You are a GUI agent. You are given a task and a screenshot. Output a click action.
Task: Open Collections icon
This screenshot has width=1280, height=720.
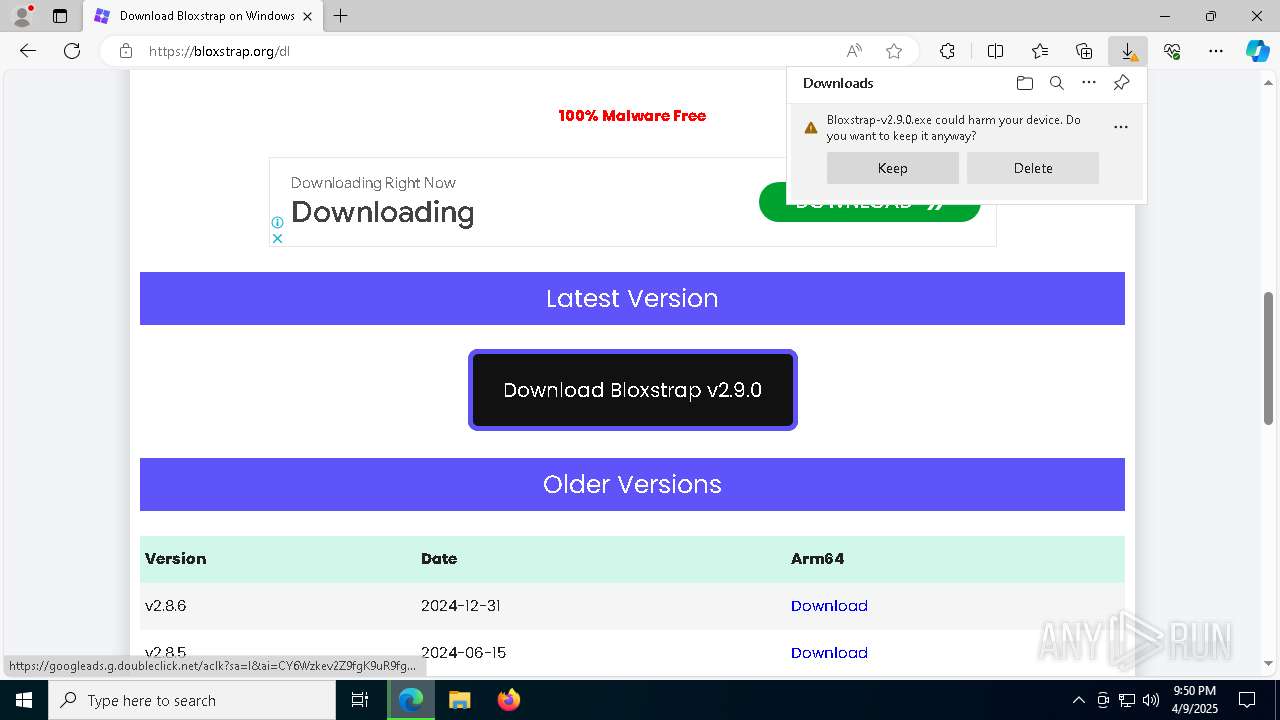1084,51
